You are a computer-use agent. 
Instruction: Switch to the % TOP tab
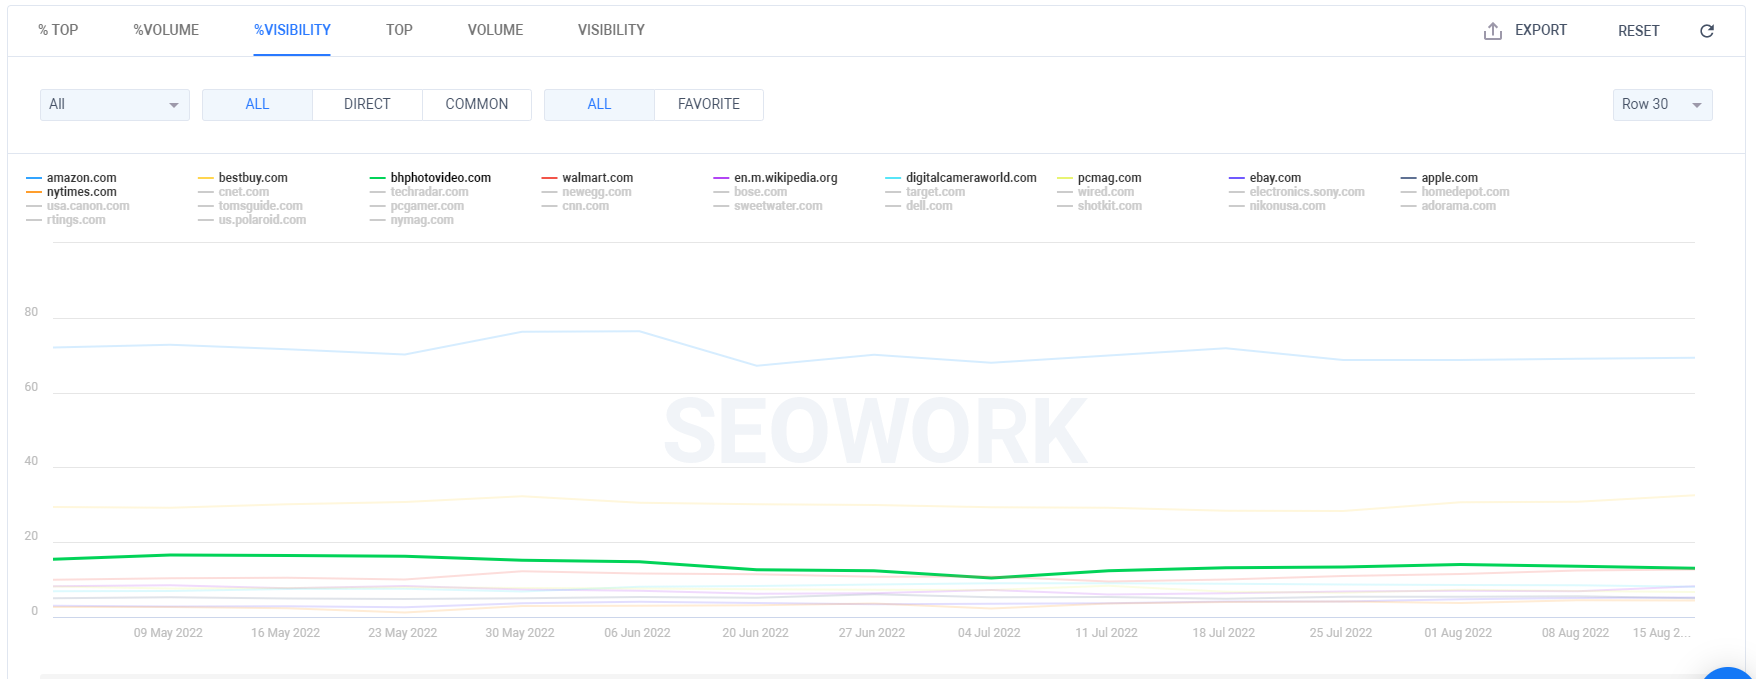click(58, 30)
